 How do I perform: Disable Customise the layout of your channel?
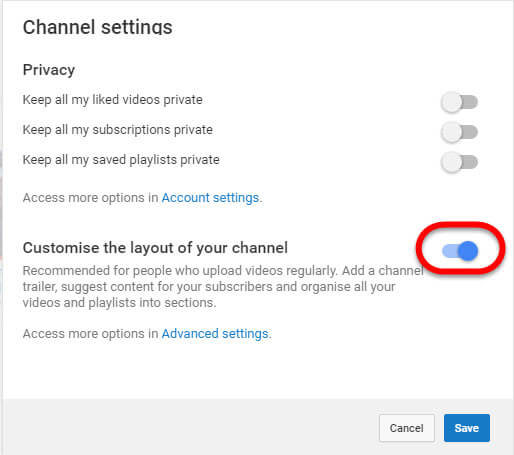(x=460, y=251)
